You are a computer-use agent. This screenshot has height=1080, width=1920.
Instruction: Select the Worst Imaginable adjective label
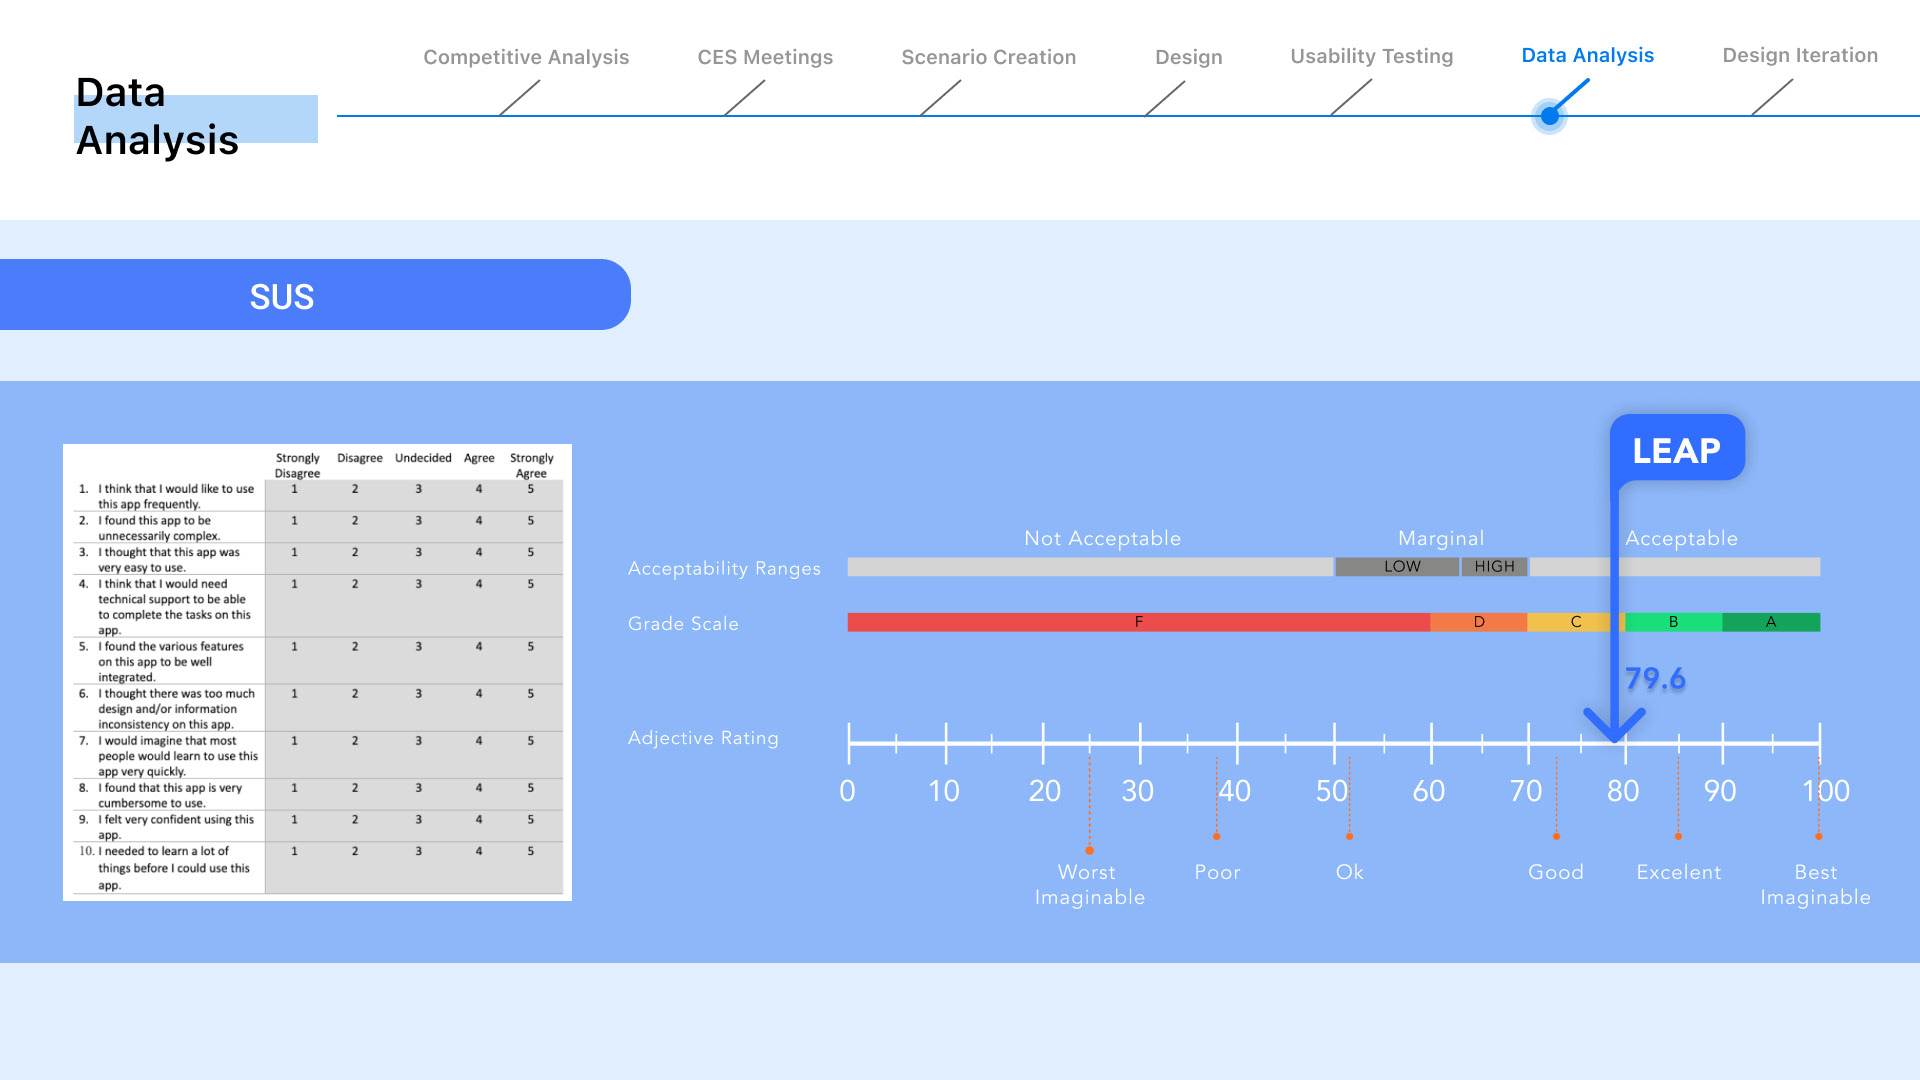click(1089, 884)
